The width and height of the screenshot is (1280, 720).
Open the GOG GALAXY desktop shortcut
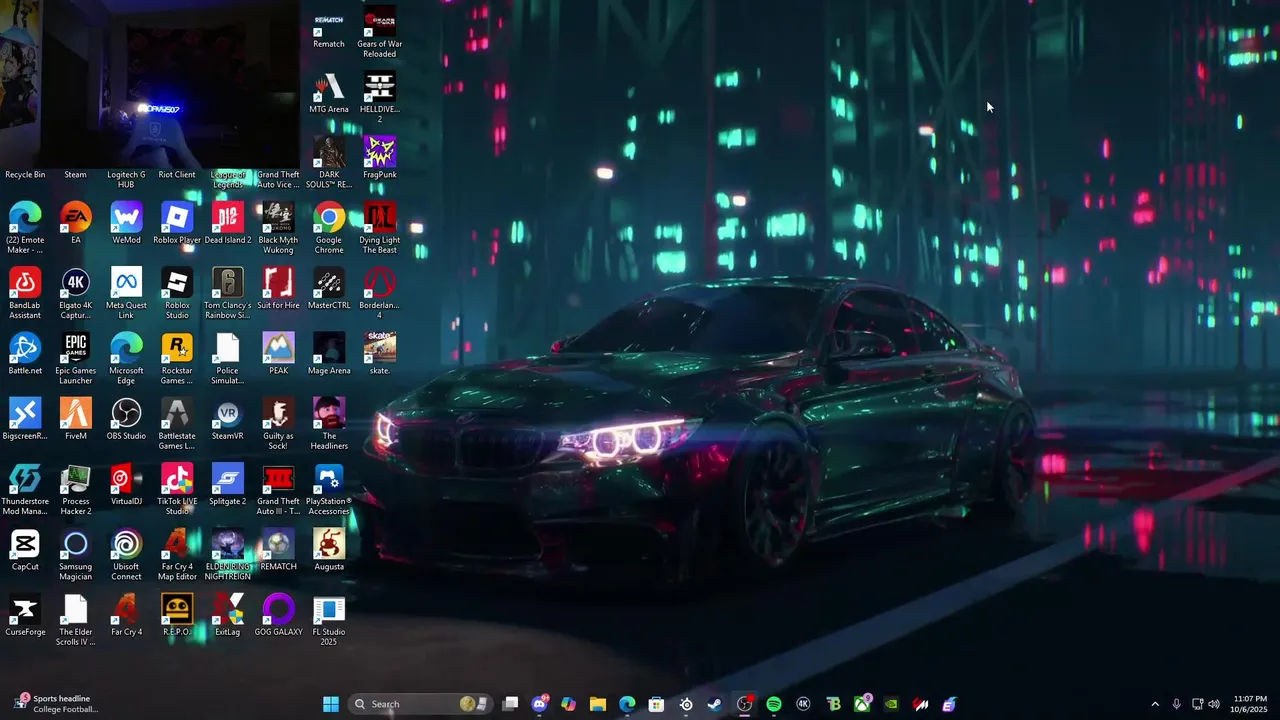(x=278, y=615)
